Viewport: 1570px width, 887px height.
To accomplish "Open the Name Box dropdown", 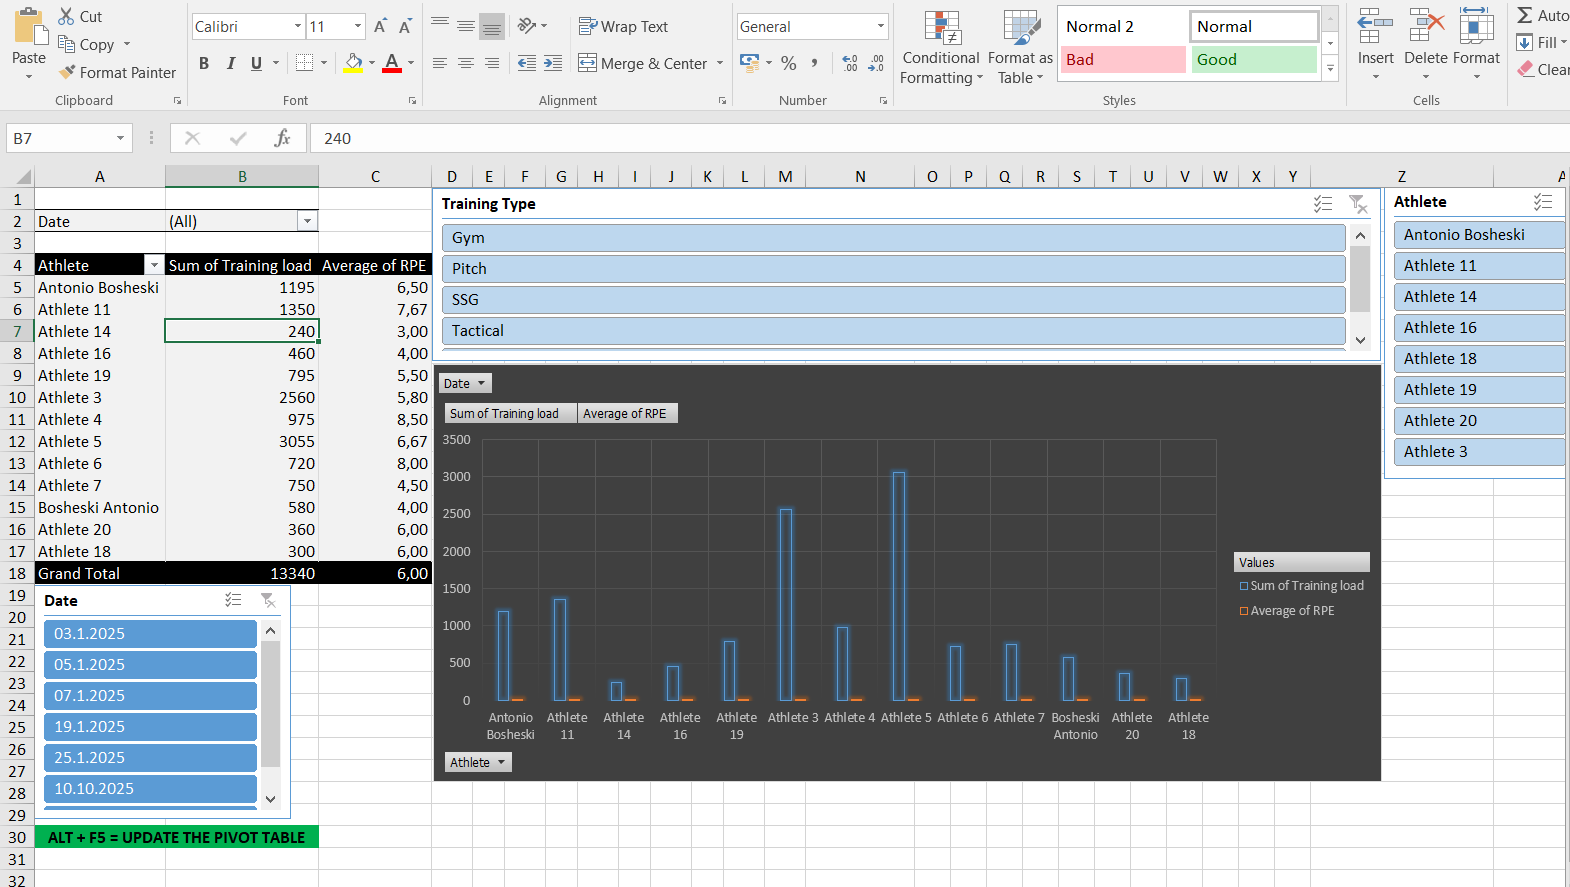I will (x=120, y=138).
